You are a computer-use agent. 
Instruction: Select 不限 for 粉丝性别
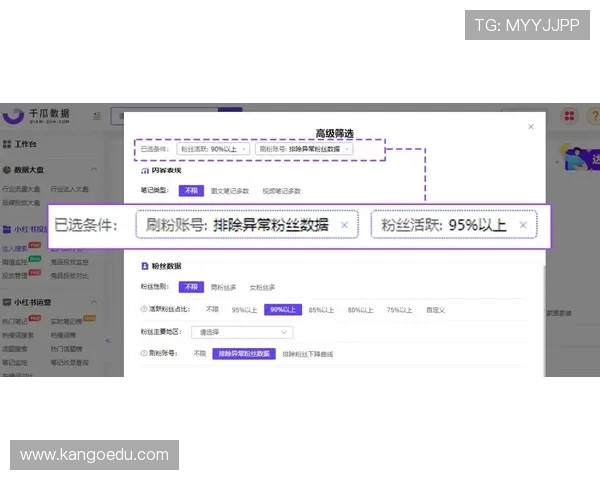click(x=191, y=287)
